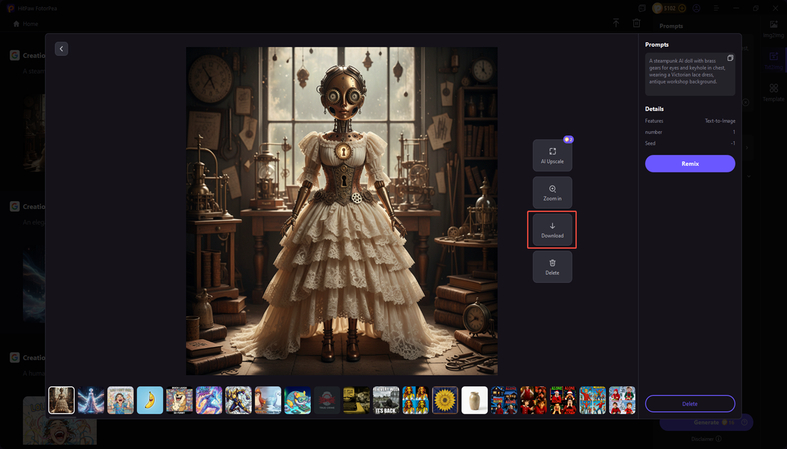The image size is (787, 449).
Task: Copy the prompt text with the copy icon
Action: (730, 59)
